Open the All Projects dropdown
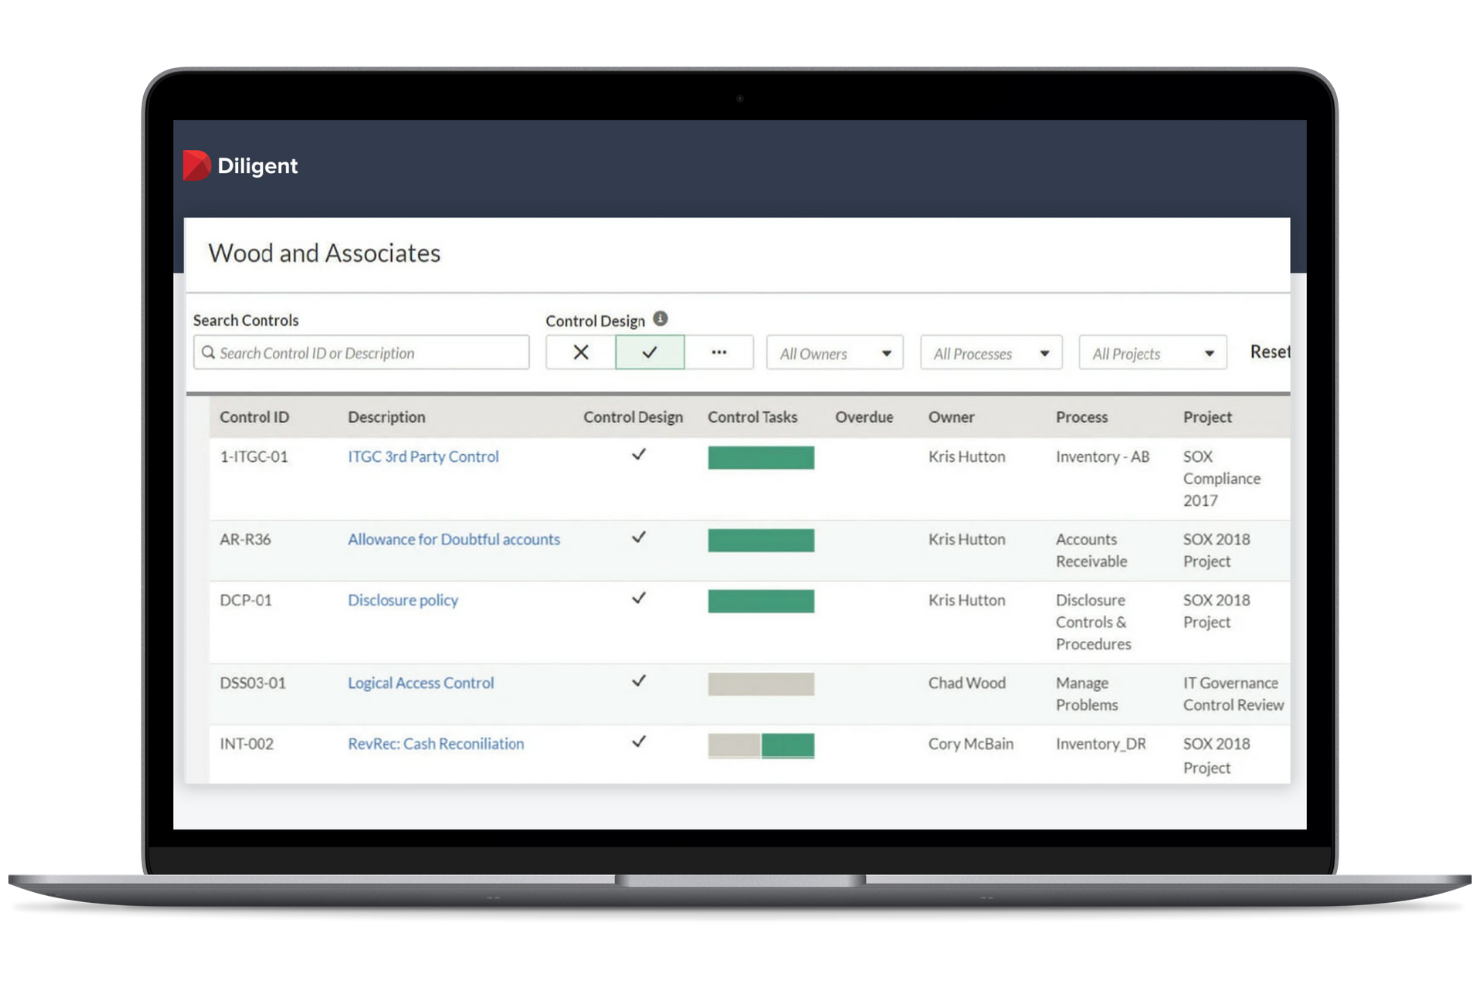The image size is (1480, 987). pyautogui.click(x=1151, y=352)
